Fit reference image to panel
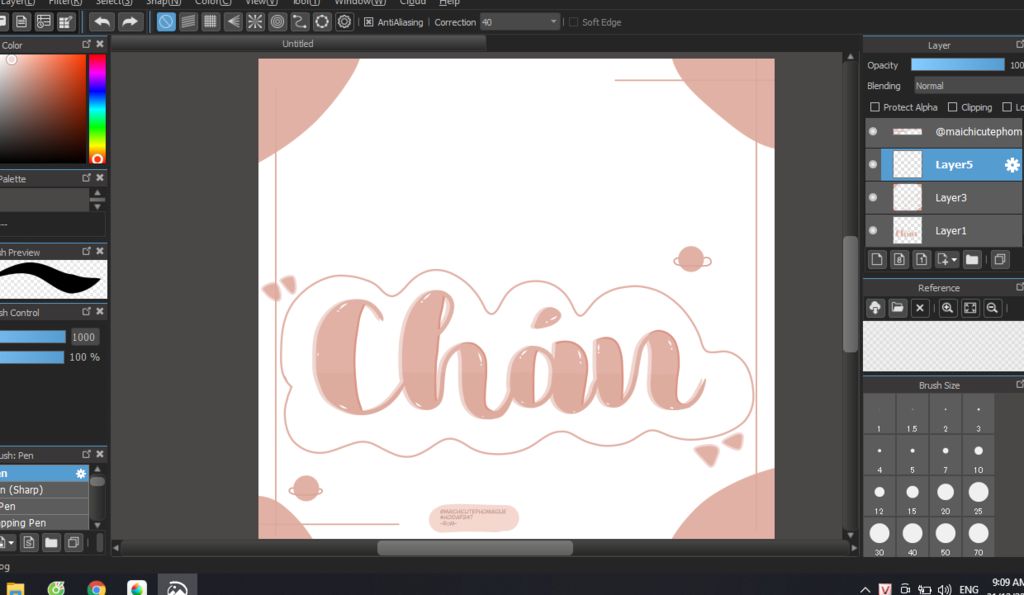This screenshot has width=1024, height=595. coord(970,308)
